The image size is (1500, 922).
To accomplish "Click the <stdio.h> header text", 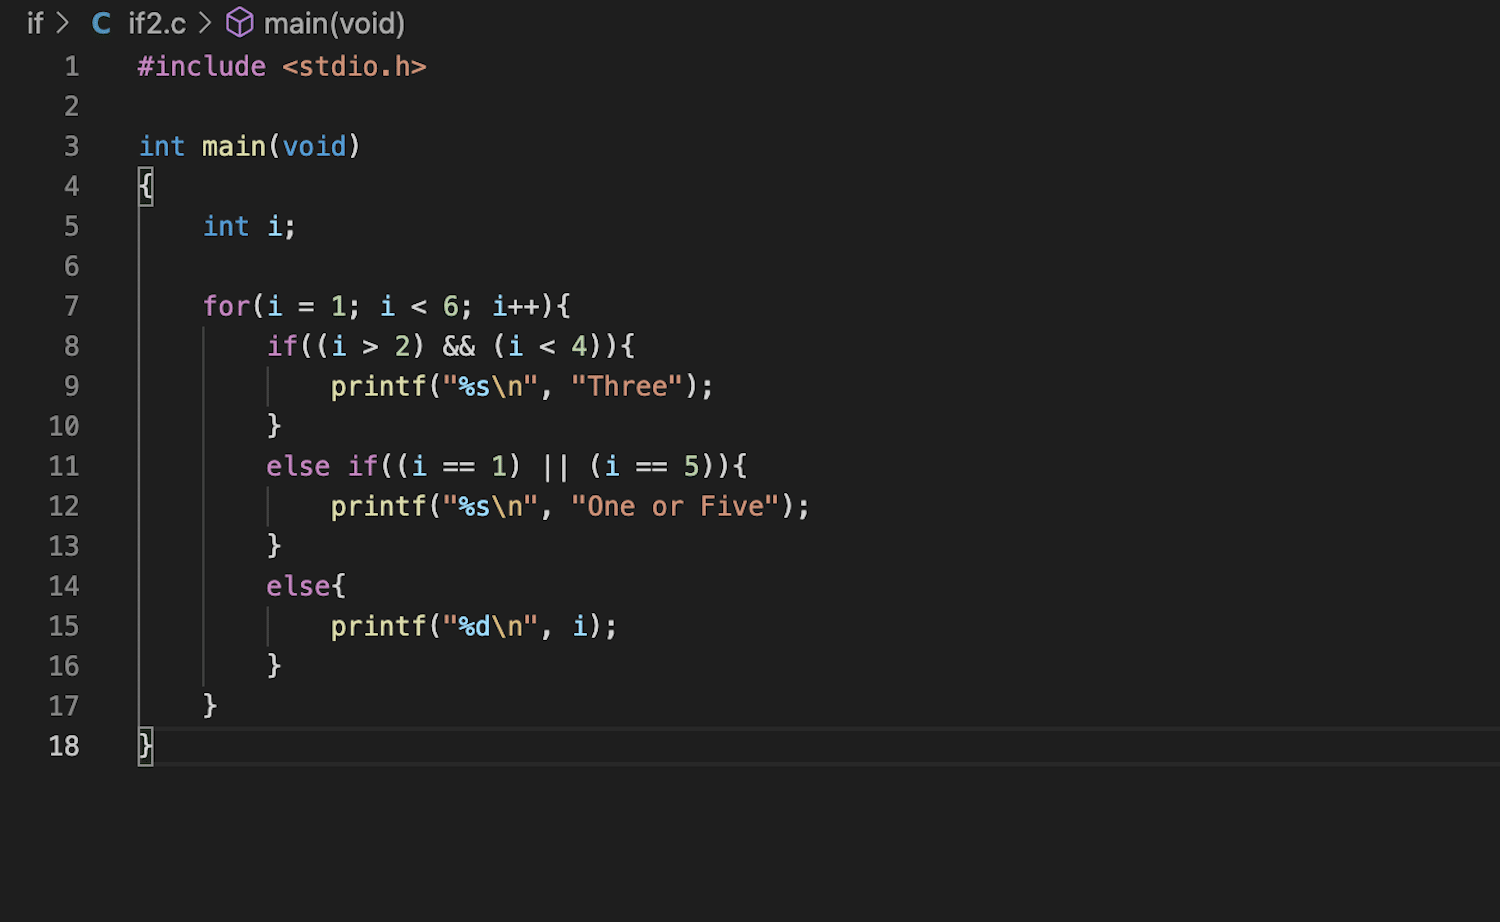I will (x=354, y=66).
